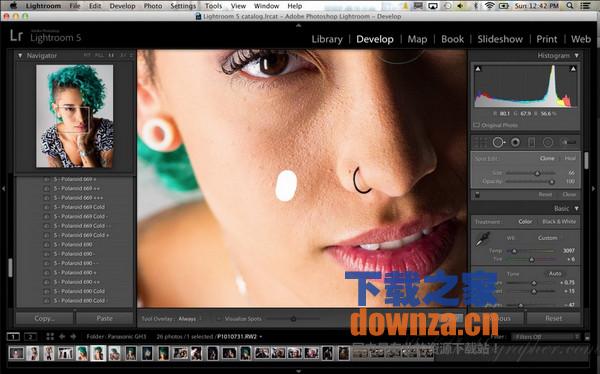Screen dimensions: 600x374
Task: Hide the right panel group arrow
Action: pyautogui.click(x=594, y=188)
